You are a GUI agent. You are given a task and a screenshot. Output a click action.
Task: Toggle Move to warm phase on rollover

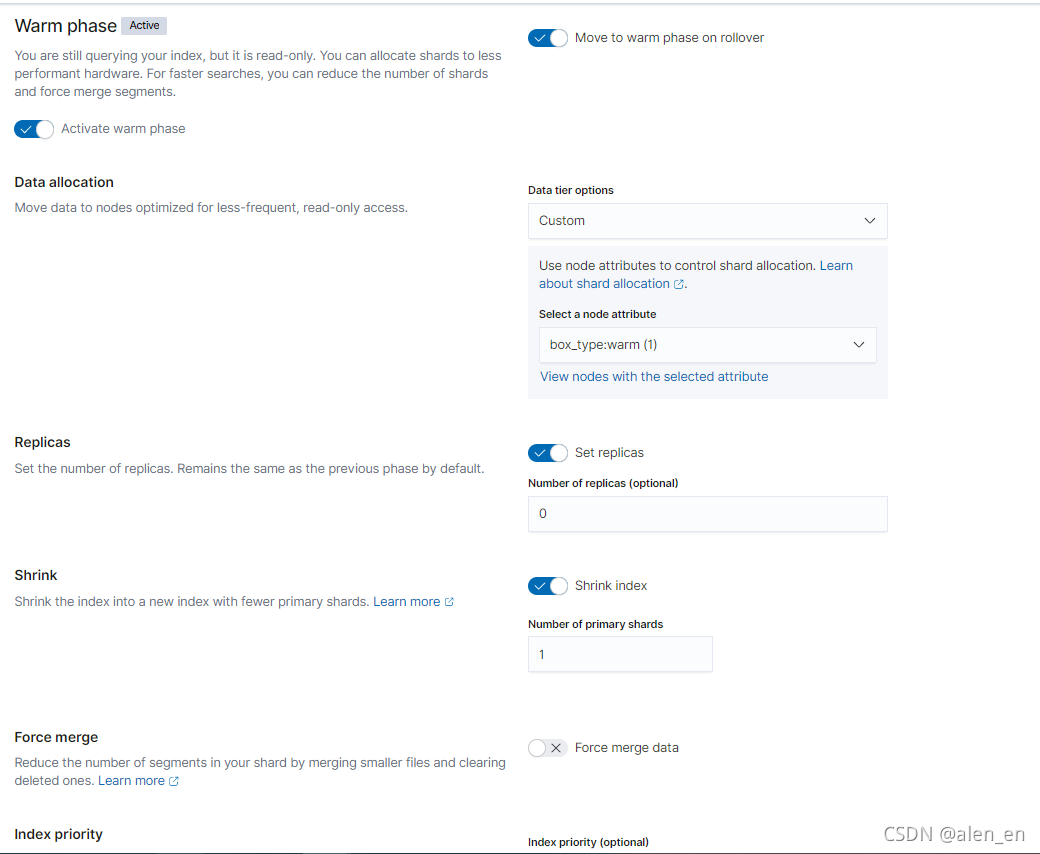pos(547,38)
